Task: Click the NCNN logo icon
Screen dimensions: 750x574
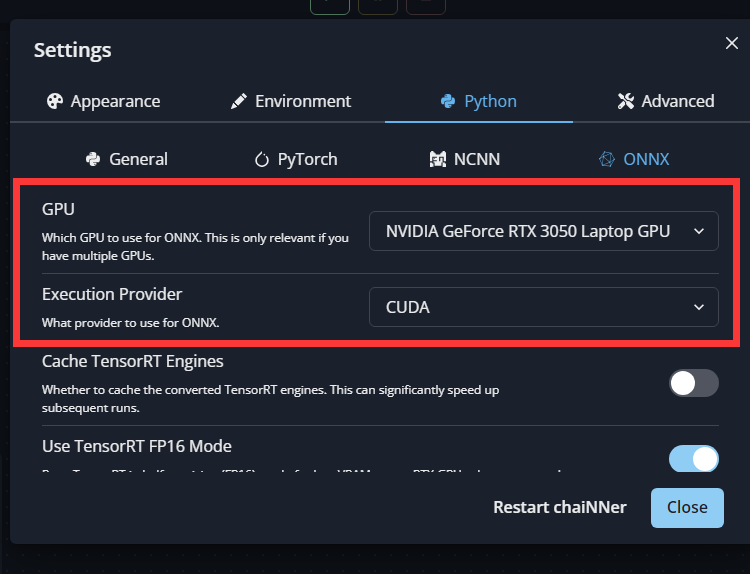Action: coord(438,159)
